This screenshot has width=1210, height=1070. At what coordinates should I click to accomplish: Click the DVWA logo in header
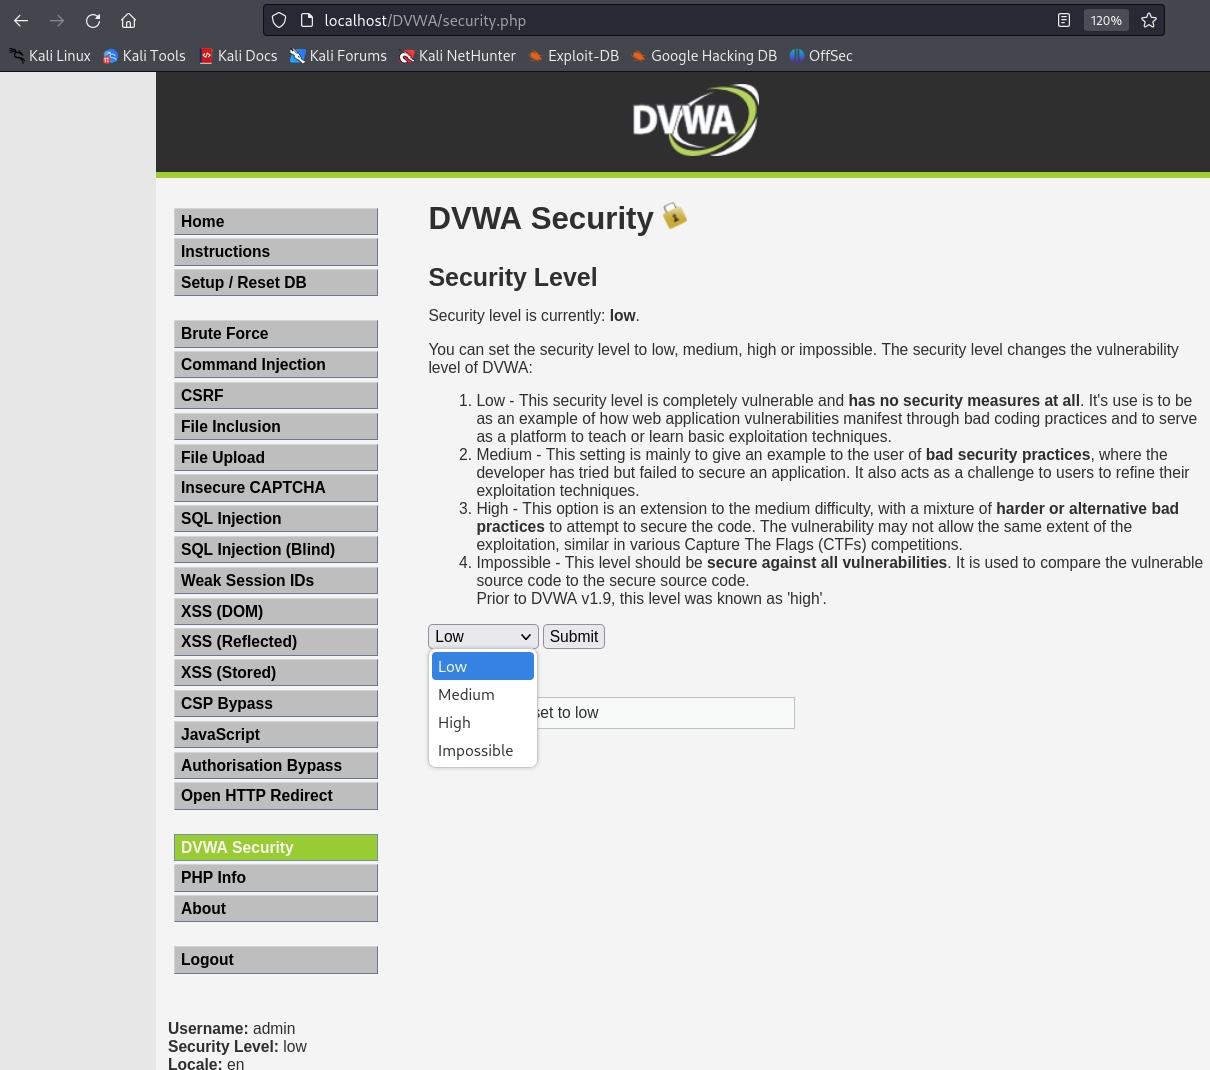coord(695,120)
